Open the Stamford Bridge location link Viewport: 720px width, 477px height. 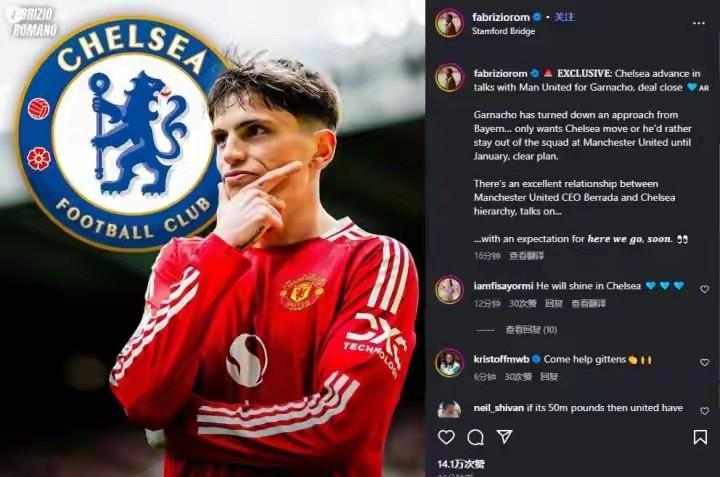(x=503, y=31)
